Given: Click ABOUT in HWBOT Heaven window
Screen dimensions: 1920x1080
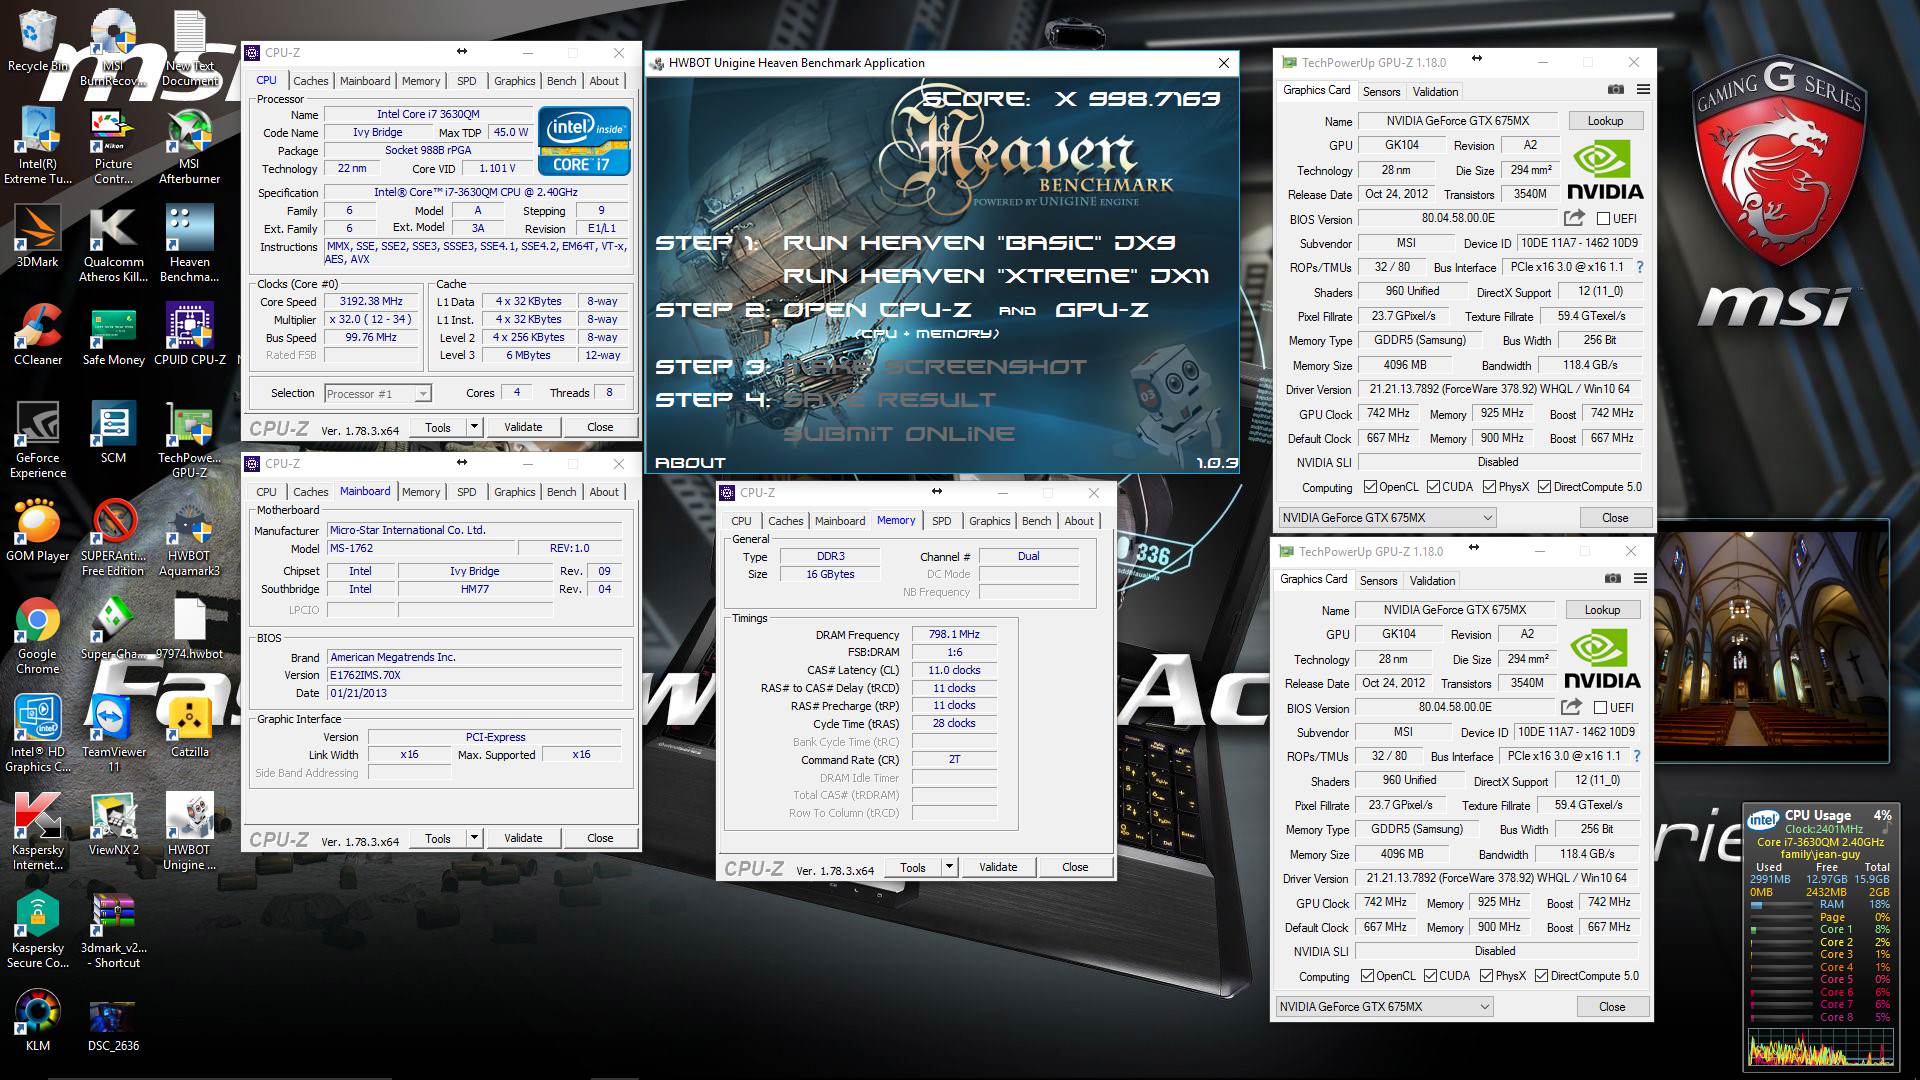Looking at the screenshot, I should click(690, 463).
